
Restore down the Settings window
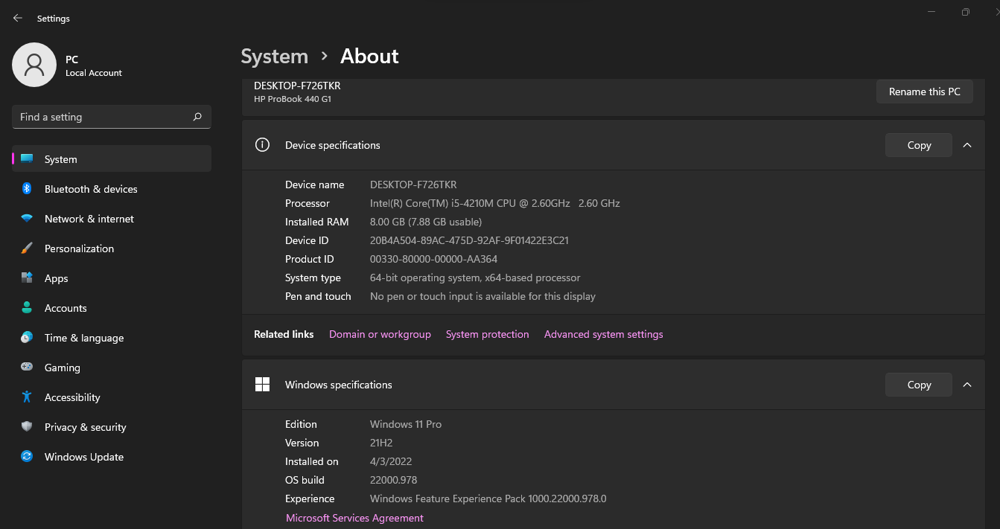(966, 12)
